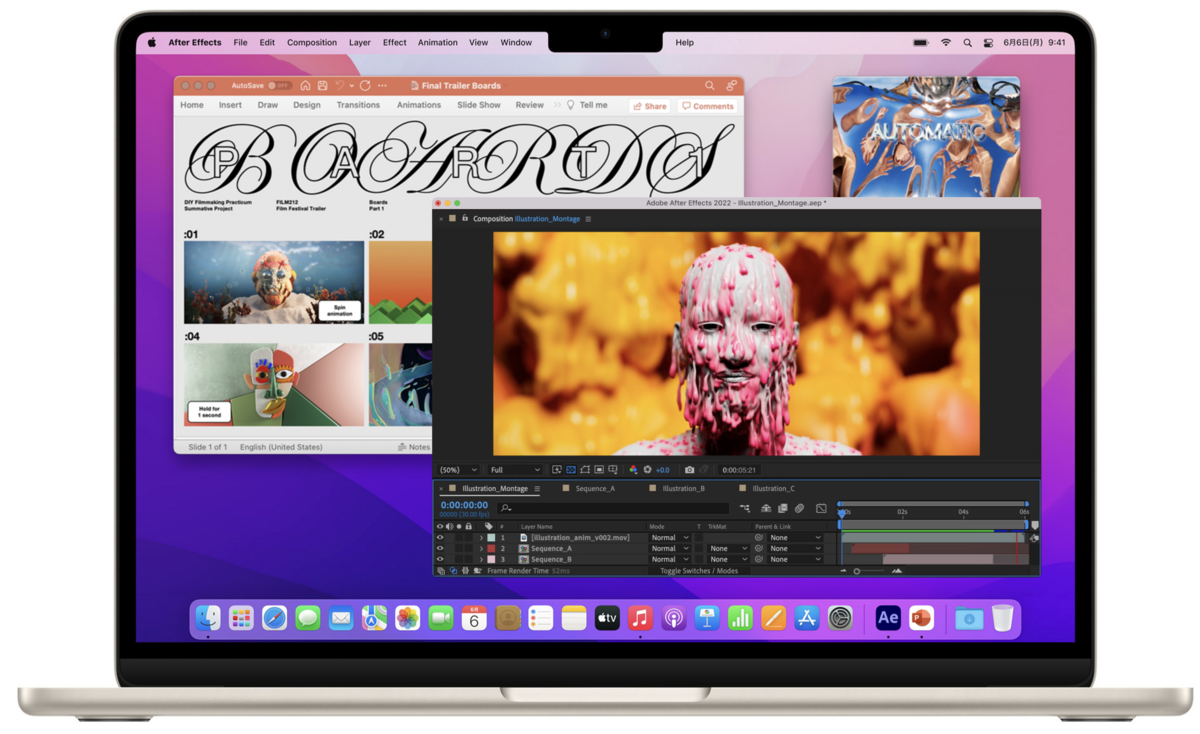
Task: Open Podcasts from the Dock
Action: (x=674, y=619)
